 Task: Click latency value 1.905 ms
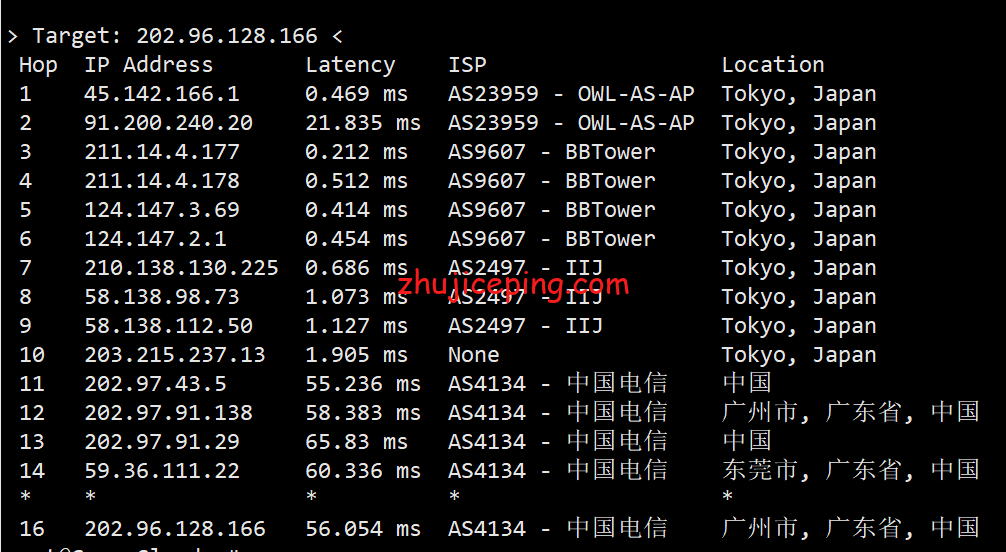point(356,355)
